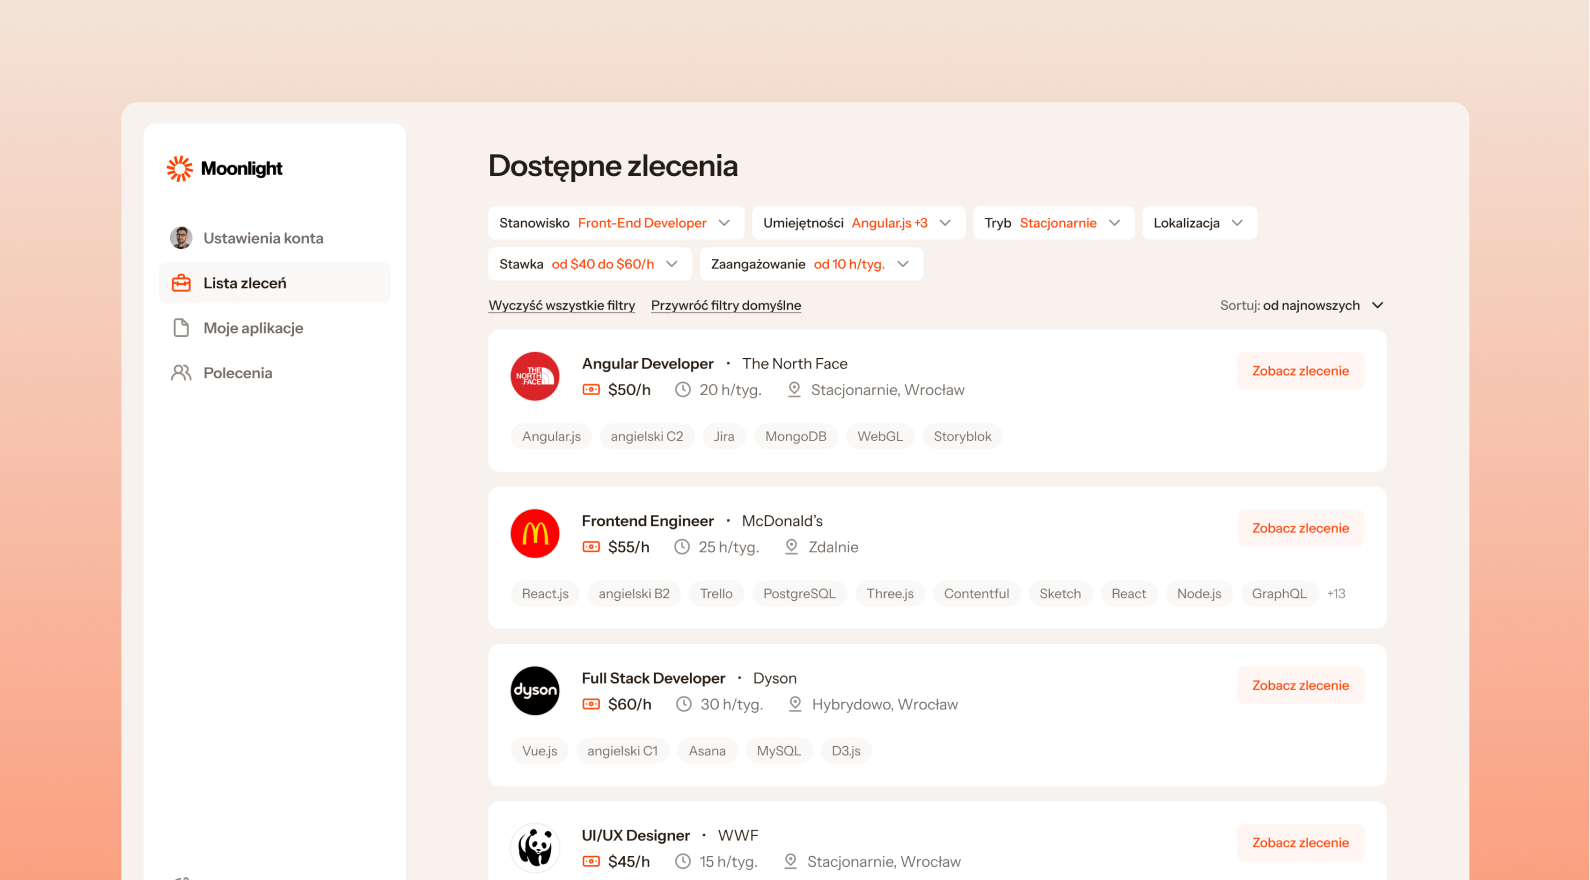Click the MySQL skill tag
This screenshot has width=1590, height=880.
point(778,751)
